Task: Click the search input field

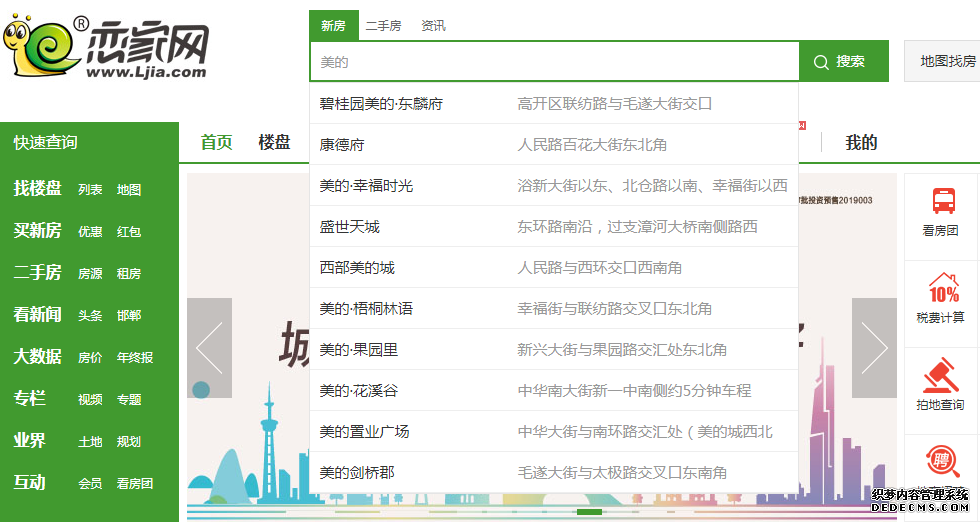Action: coord(554,61)
